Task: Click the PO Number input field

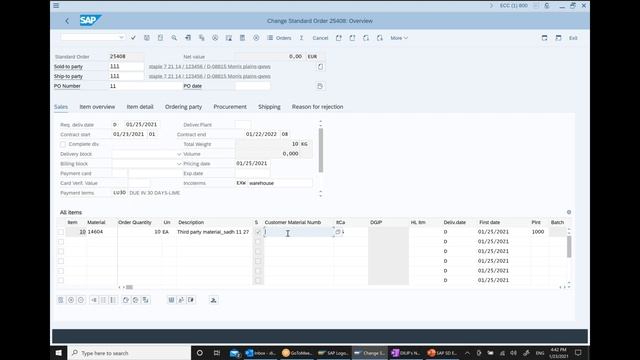Action: point(145,86)
